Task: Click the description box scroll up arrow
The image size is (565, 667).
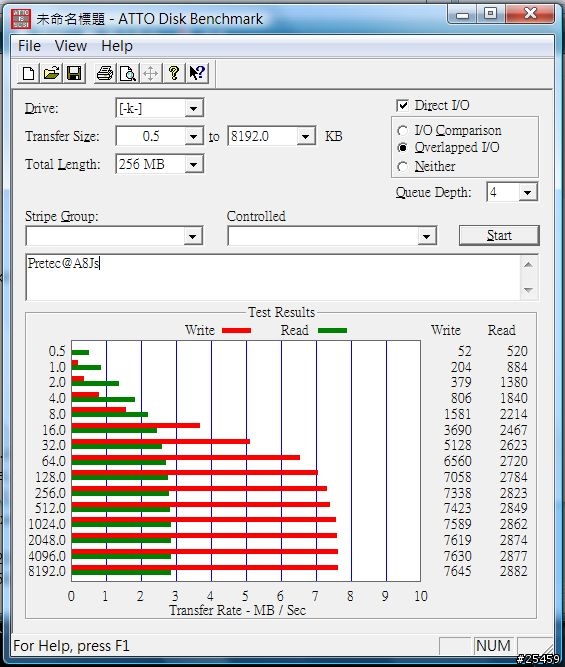Action: coord(528,265)
